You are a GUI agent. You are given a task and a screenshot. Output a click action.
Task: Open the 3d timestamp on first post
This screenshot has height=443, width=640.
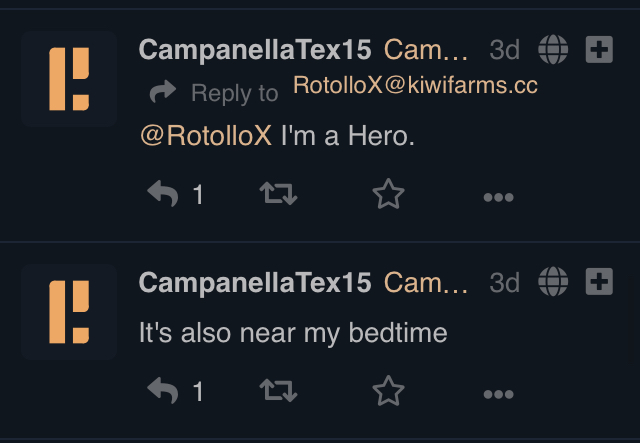pyautogui.click(x=504, y=50)
